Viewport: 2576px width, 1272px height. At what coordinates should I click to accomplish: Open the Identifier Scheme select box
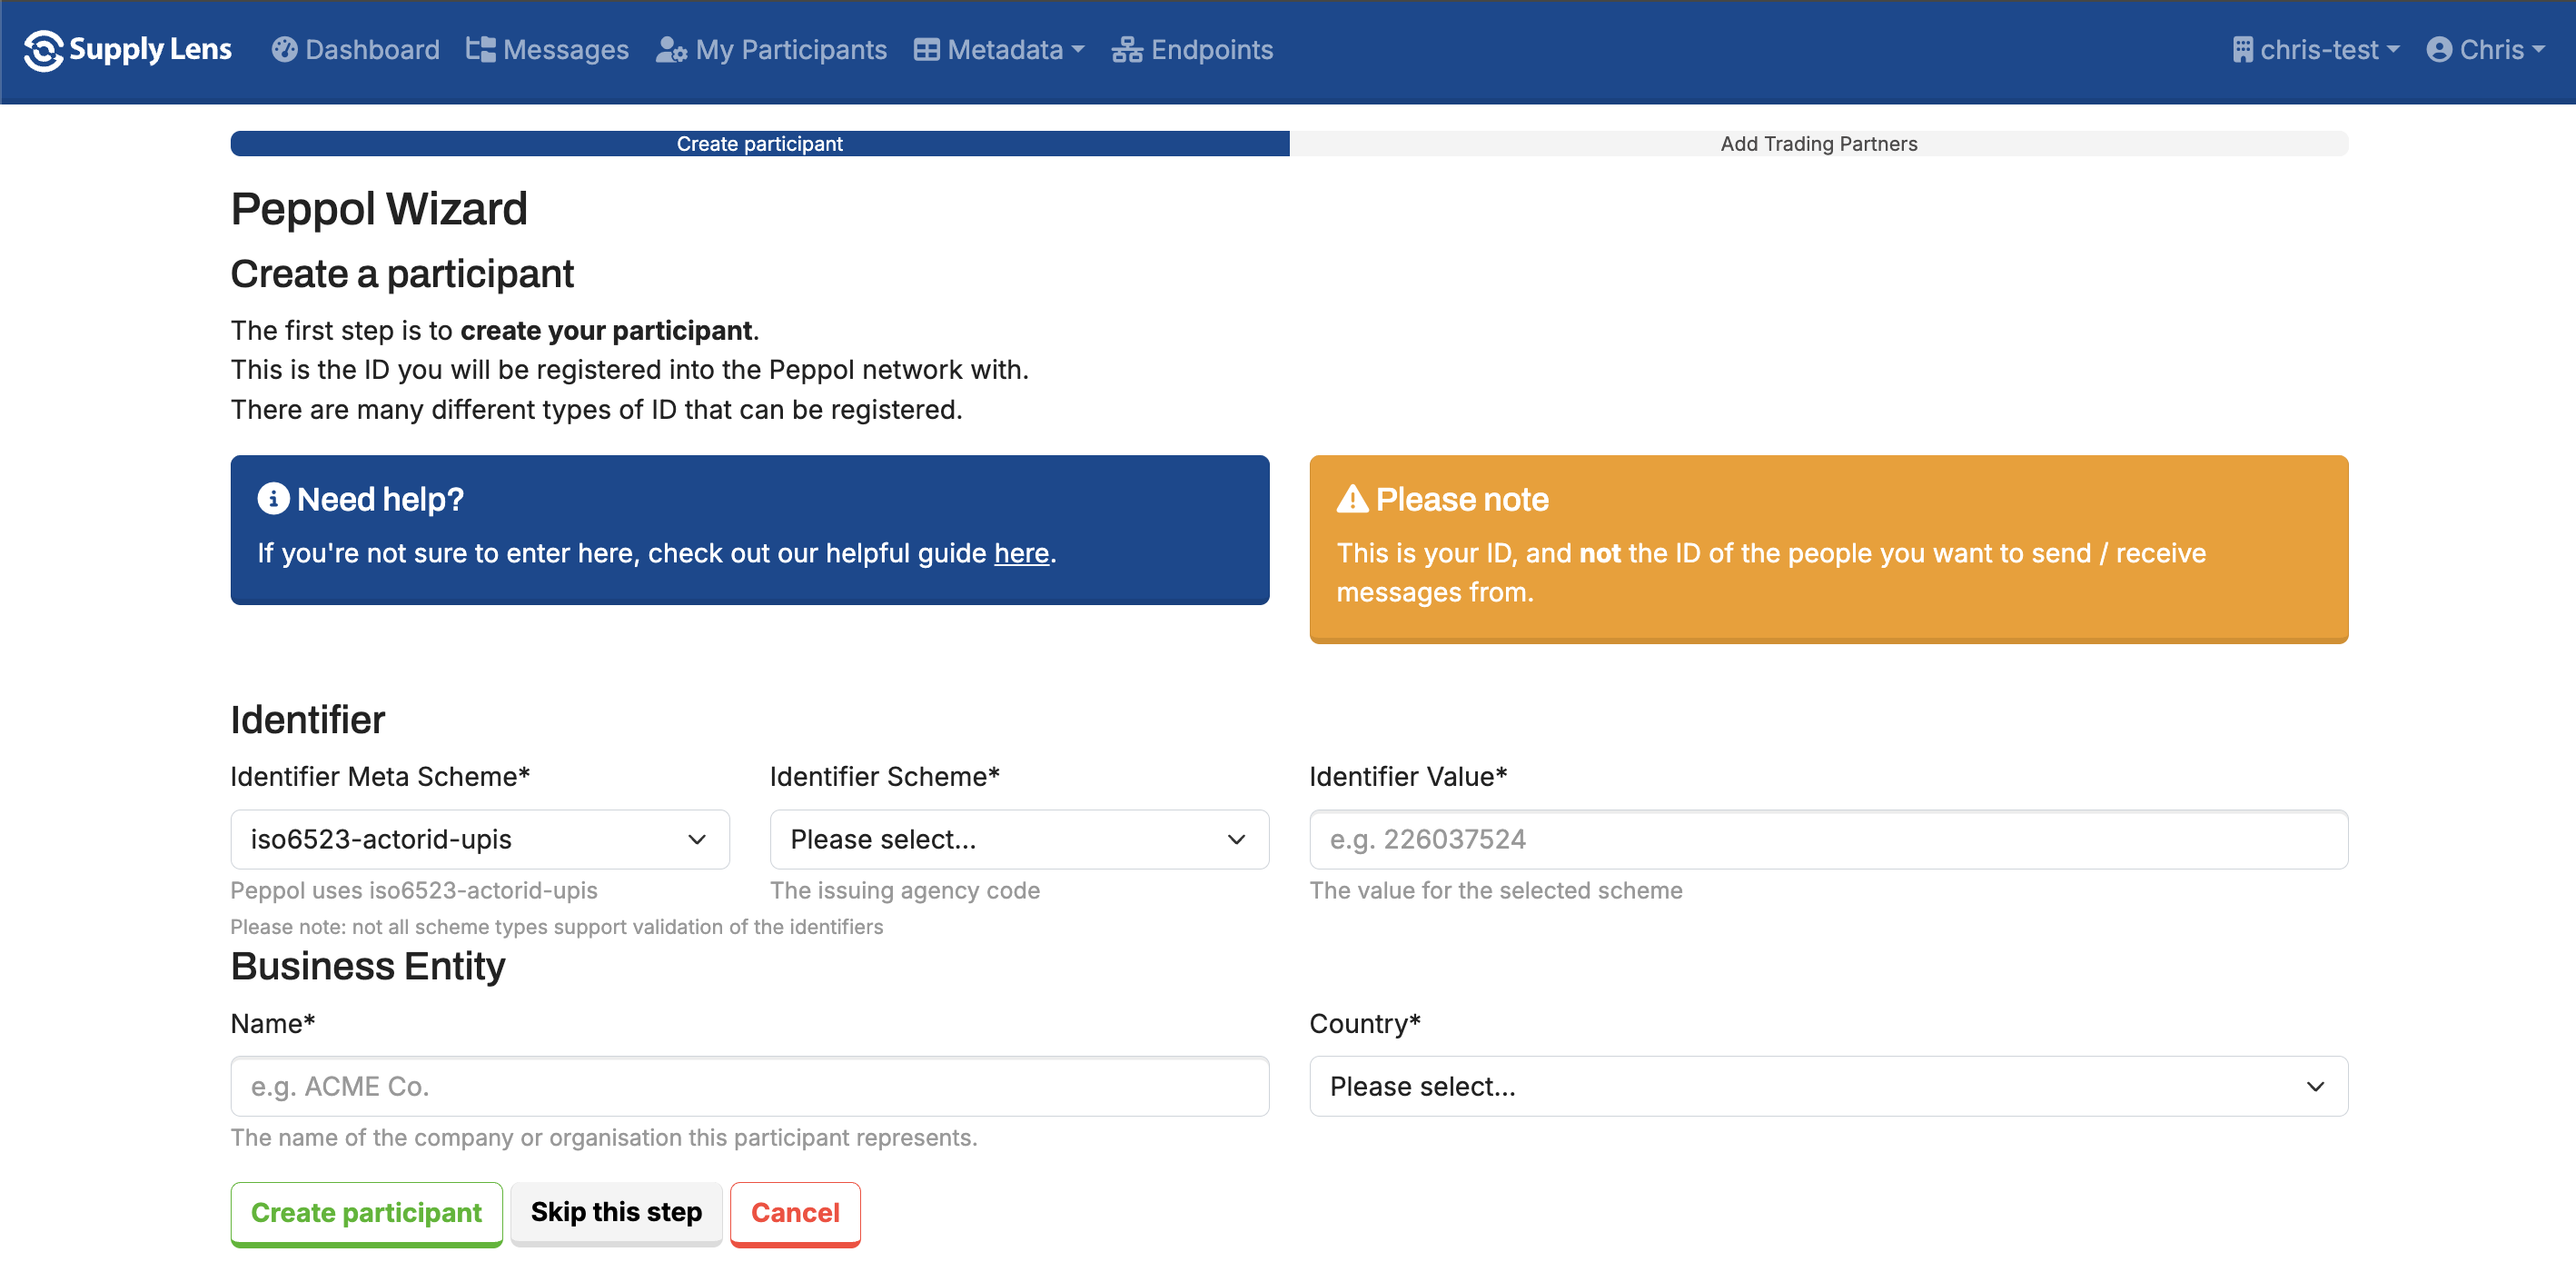[x=1019, y=839]
